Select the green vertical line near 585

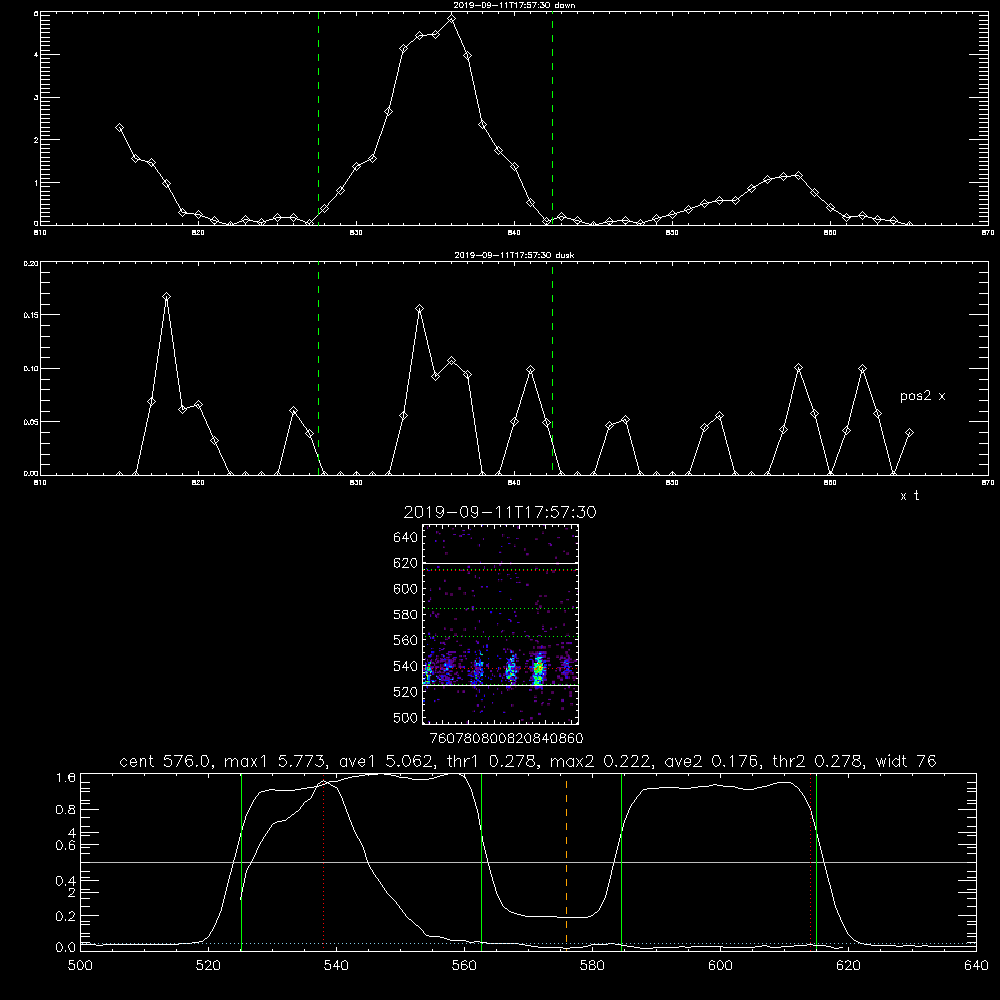(x=621, y=861)
